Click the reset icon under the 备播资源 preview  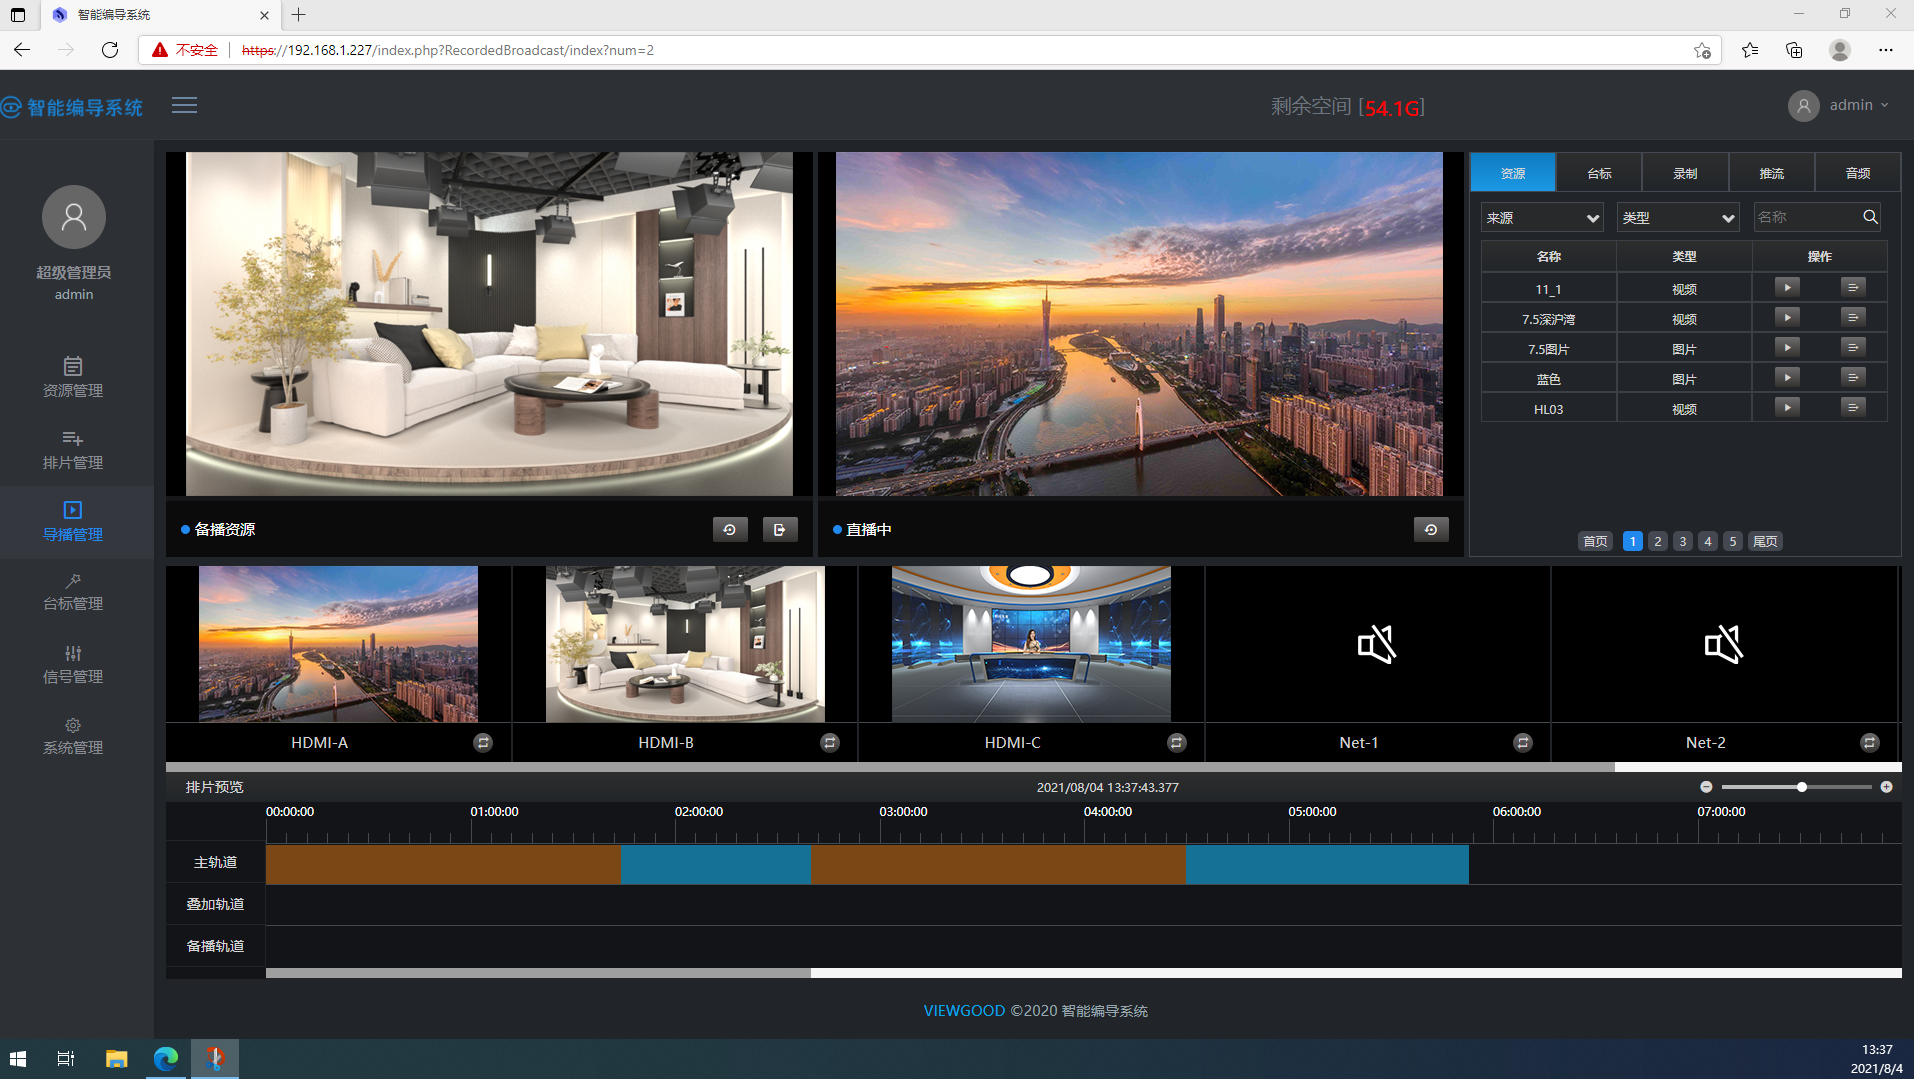tap(730, 530)
